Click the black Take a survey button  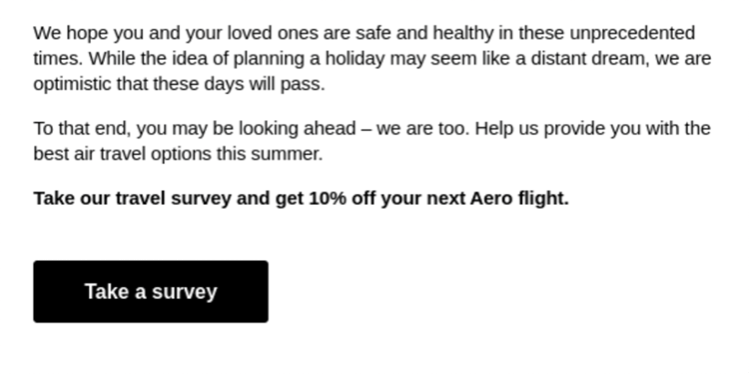pyautogui.click(x=150, y=291)
